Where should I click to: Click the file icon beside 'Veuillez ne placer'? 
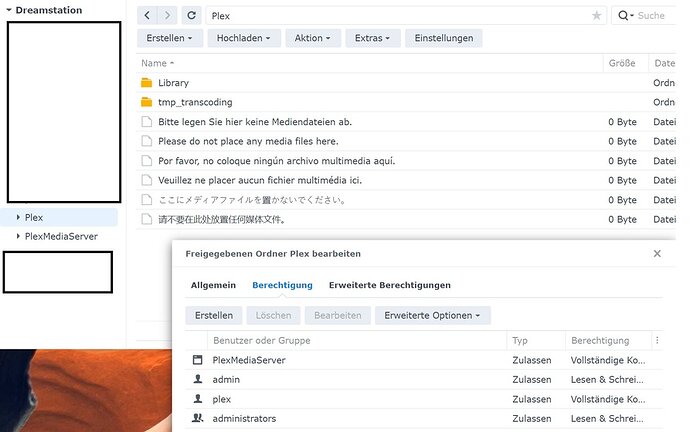[x=147, y=180]
